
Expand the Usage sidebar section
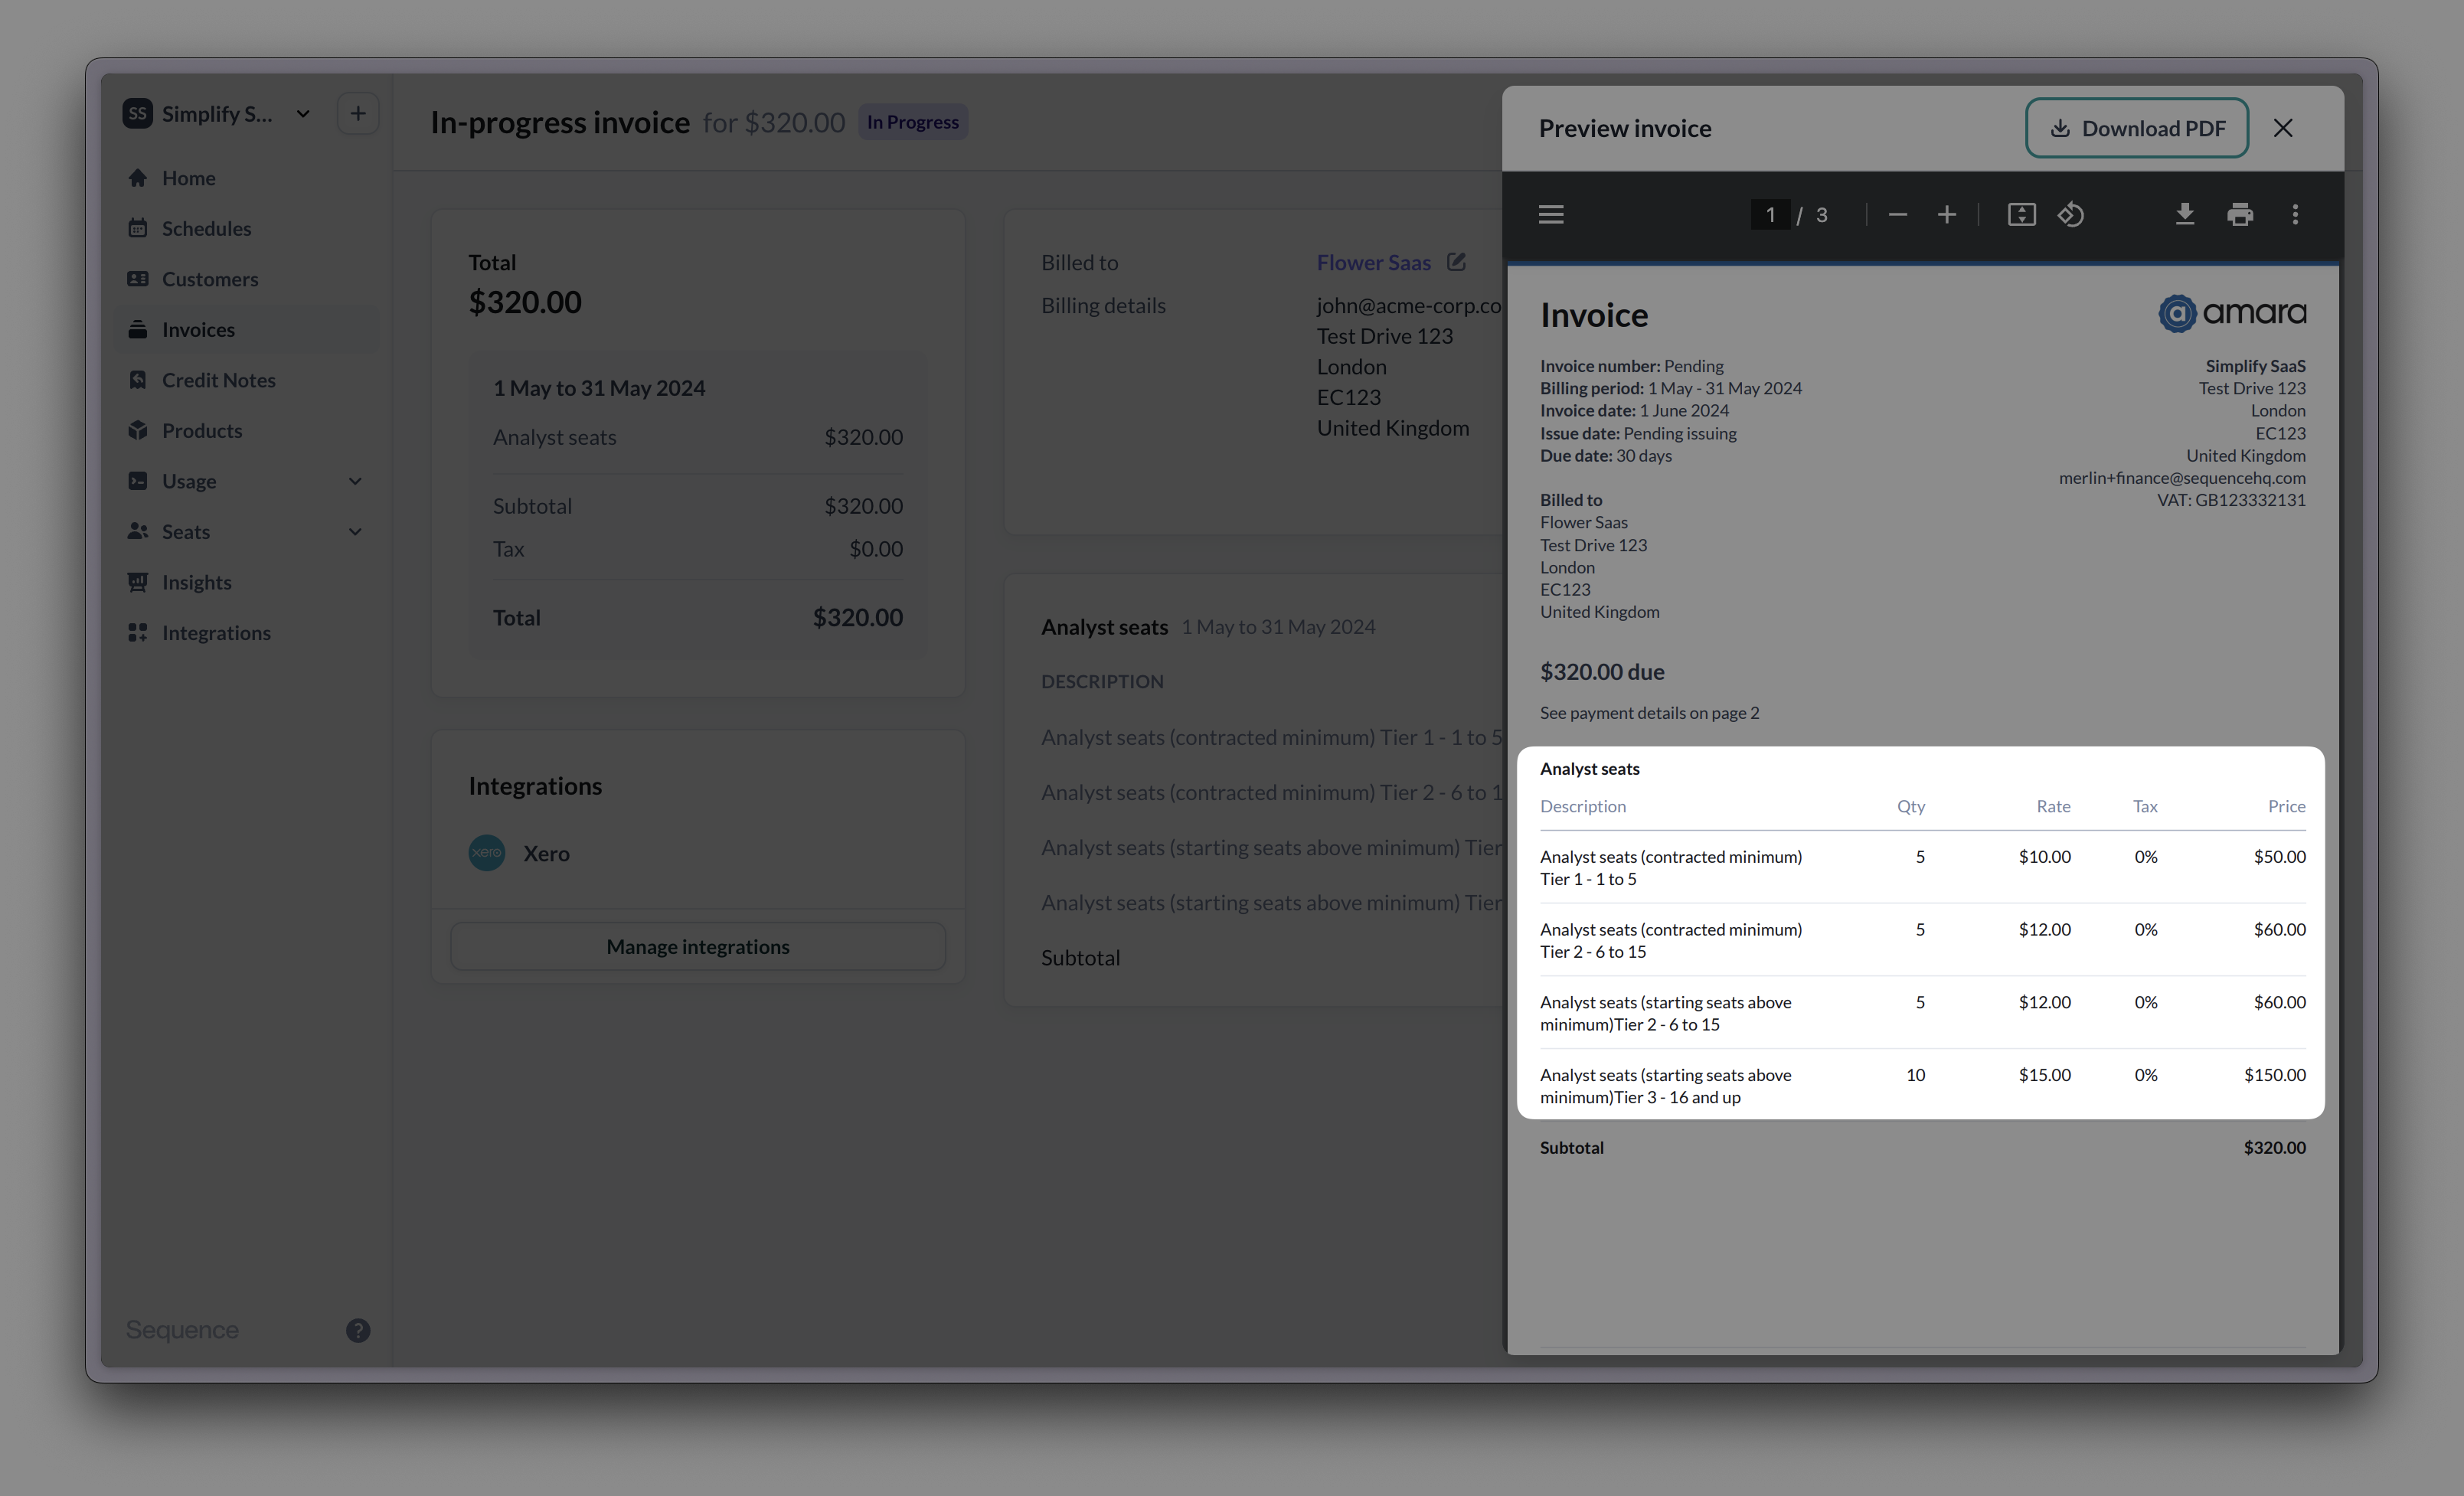pyautogui.click(x=356, y=481)
